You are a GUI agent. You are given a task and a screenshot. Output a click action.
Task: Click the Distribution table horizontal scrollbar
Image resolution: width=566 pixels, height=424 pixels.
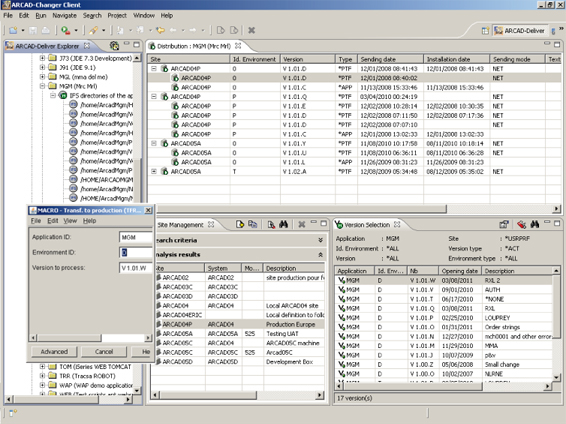click(x=301, y=209)
